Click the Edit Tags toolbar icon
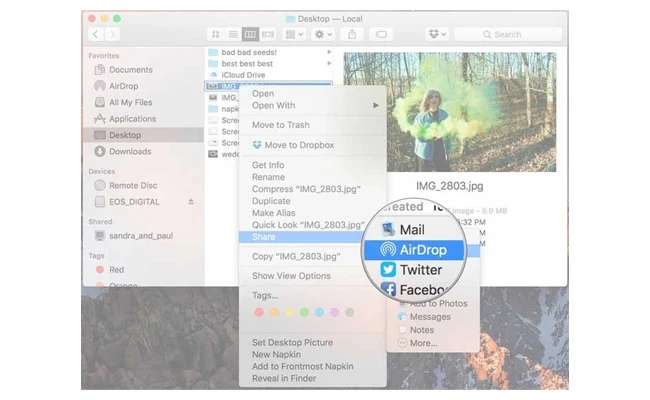This screenshot has height=400, width=650. pos(380,34)
